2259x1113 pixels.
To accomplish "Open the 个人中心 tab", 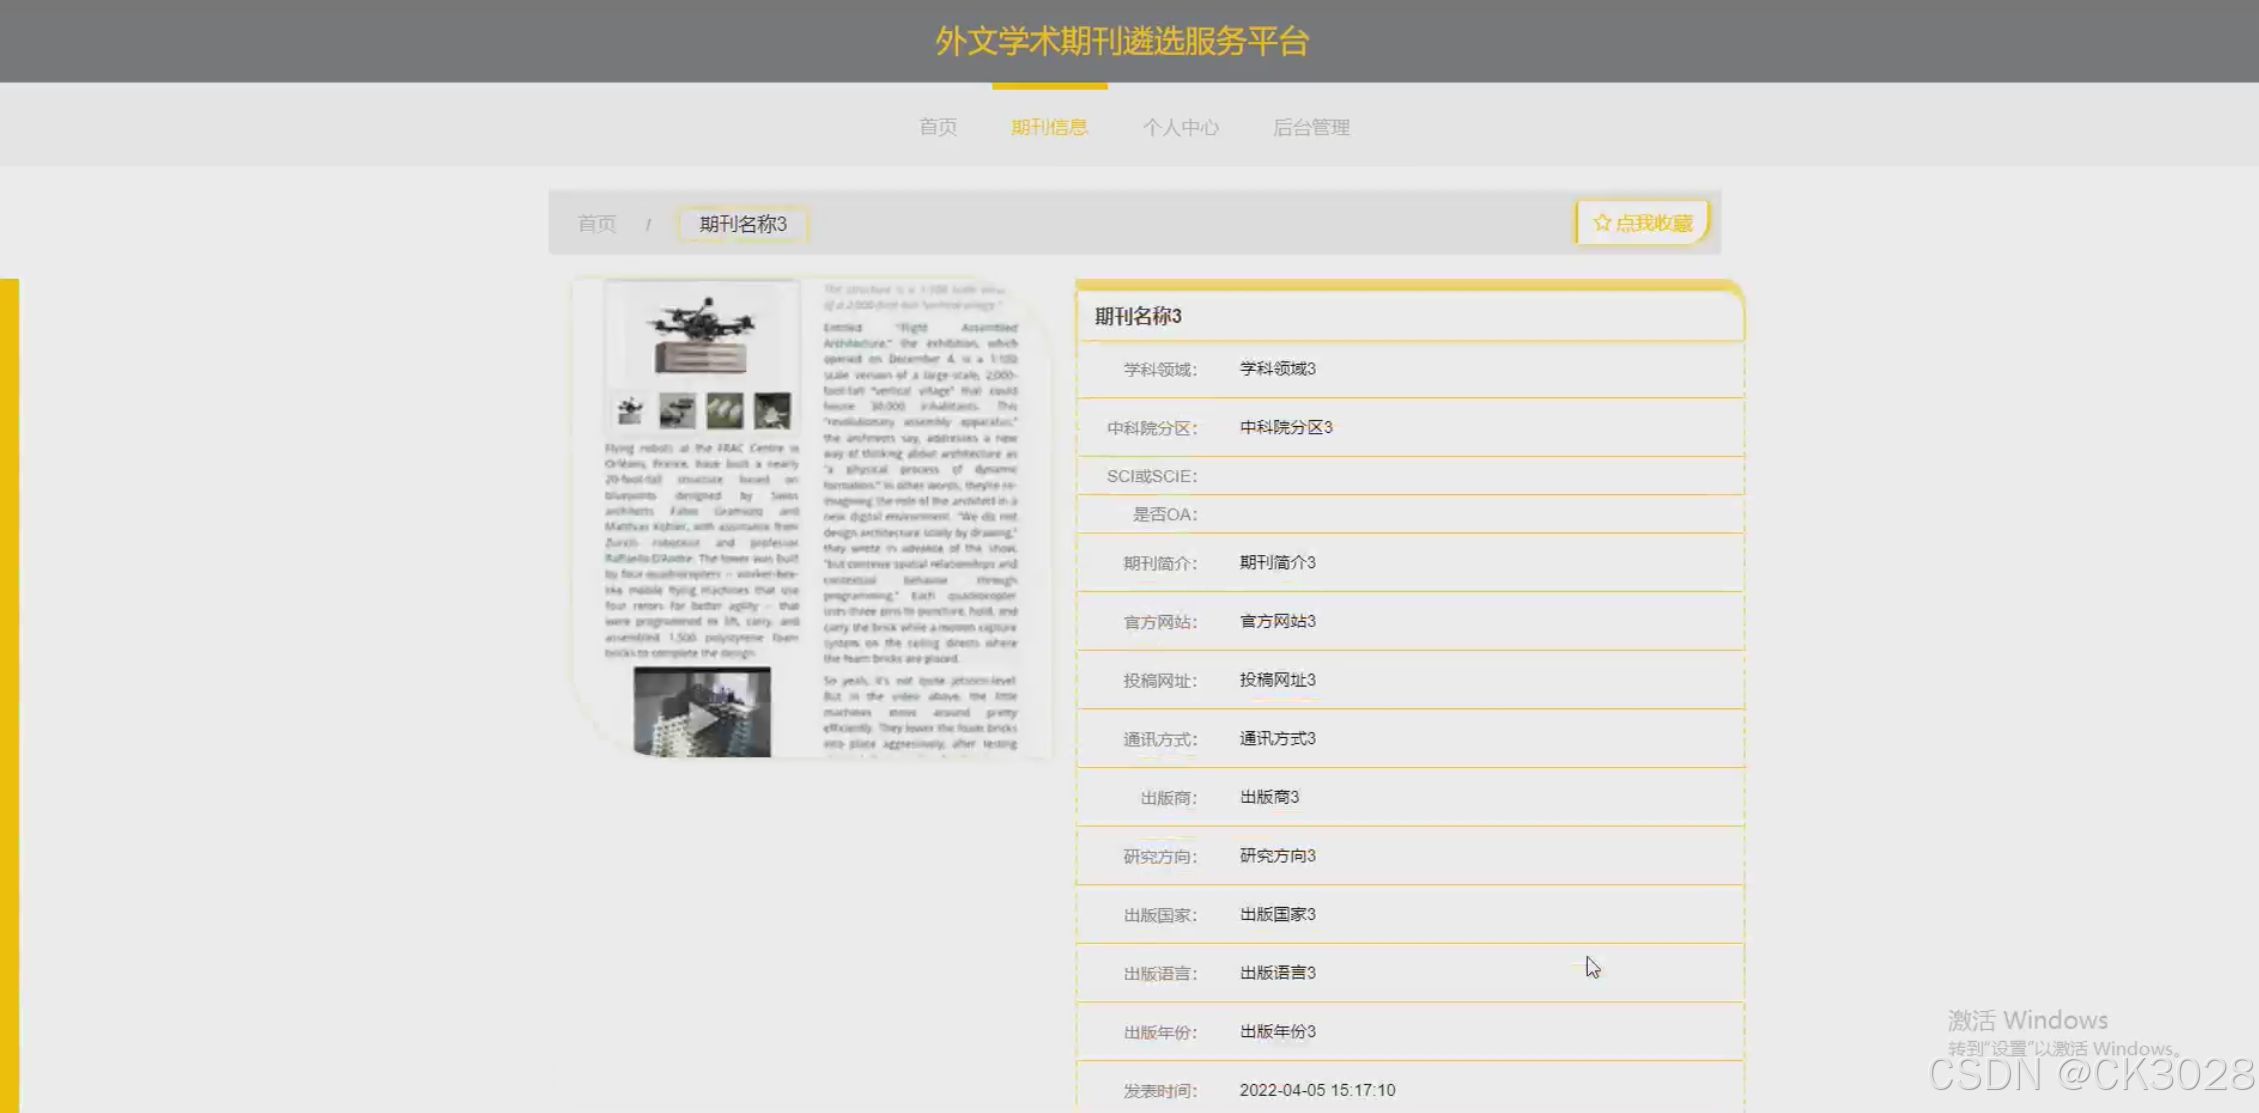I will (x=1180, y=127).
